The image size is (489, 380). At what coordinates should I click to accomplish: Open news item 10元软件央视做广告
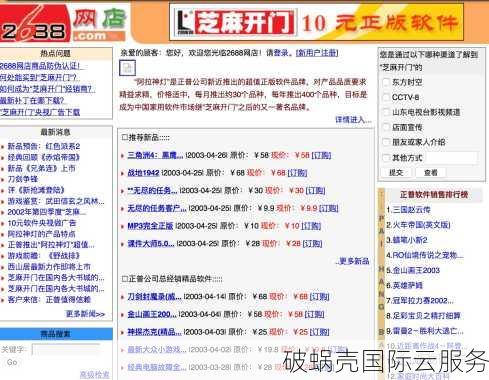42,223
